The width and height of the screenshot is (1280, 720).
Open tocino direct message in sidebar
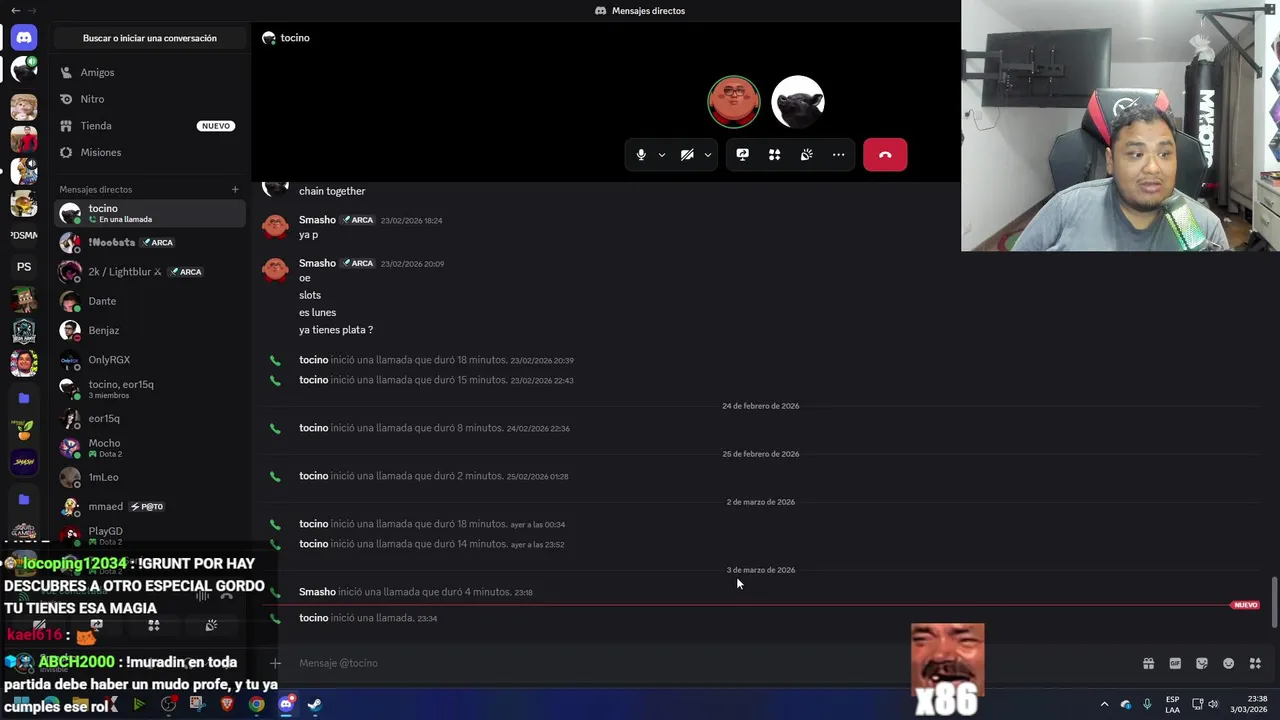coord(150,213)
